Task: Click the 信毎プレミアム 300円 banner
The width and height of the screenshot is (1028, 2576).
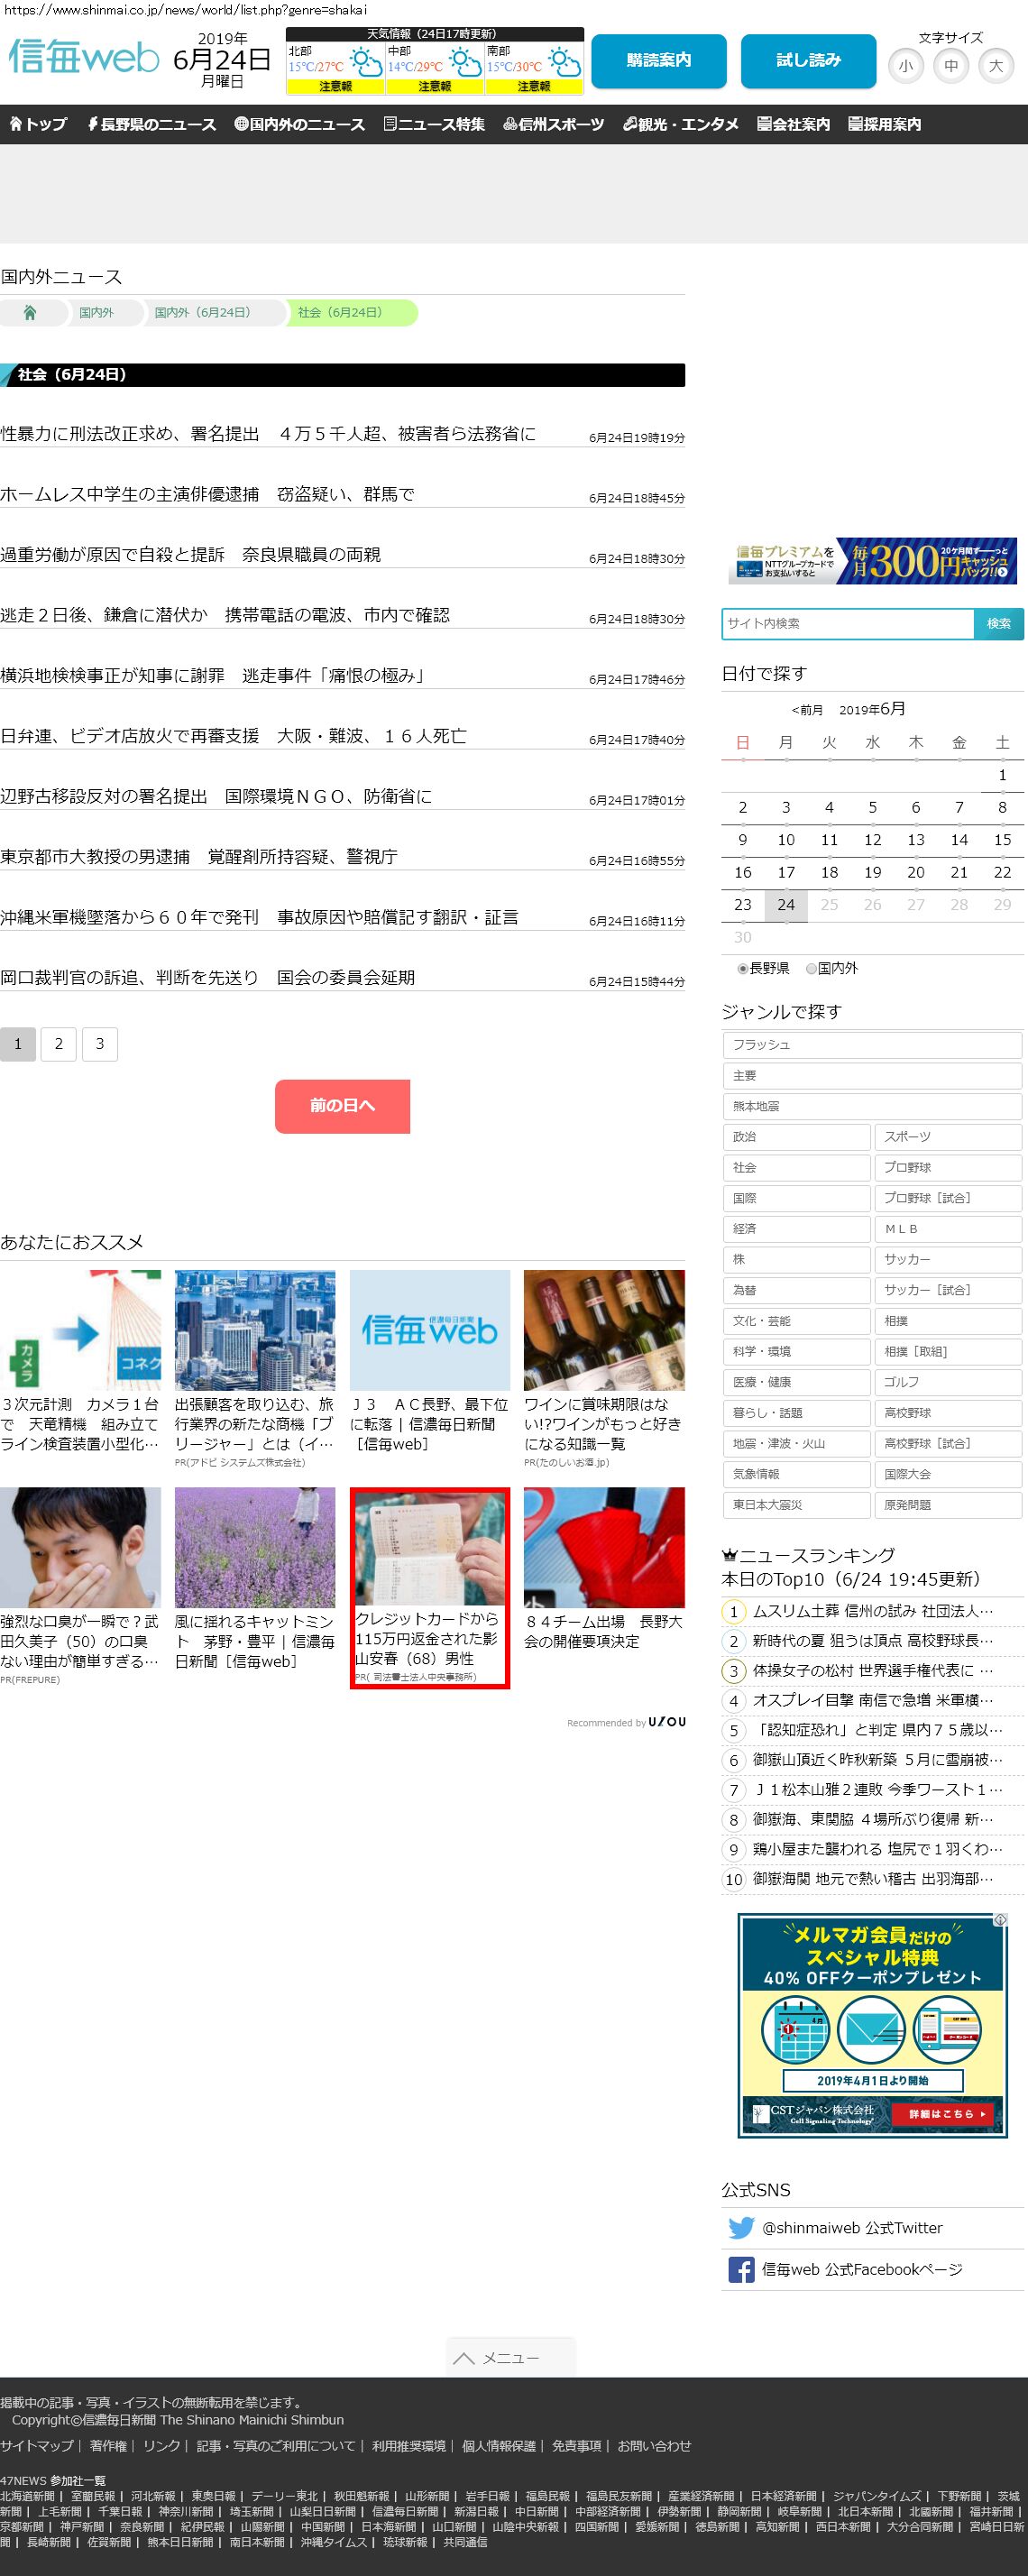Action: (x=873, y=561)
